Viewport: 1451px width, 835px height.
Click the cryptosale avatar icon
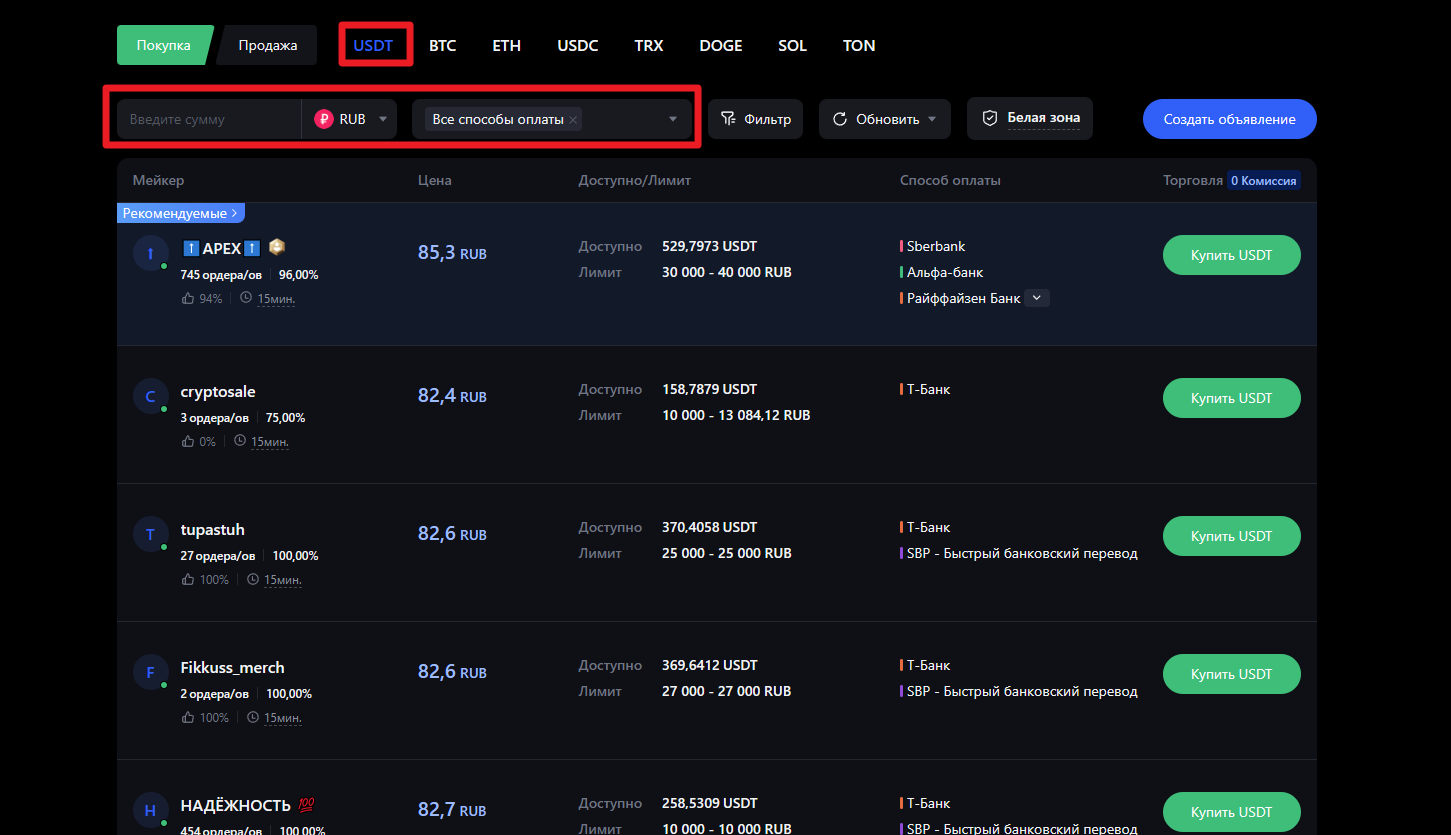150,396
